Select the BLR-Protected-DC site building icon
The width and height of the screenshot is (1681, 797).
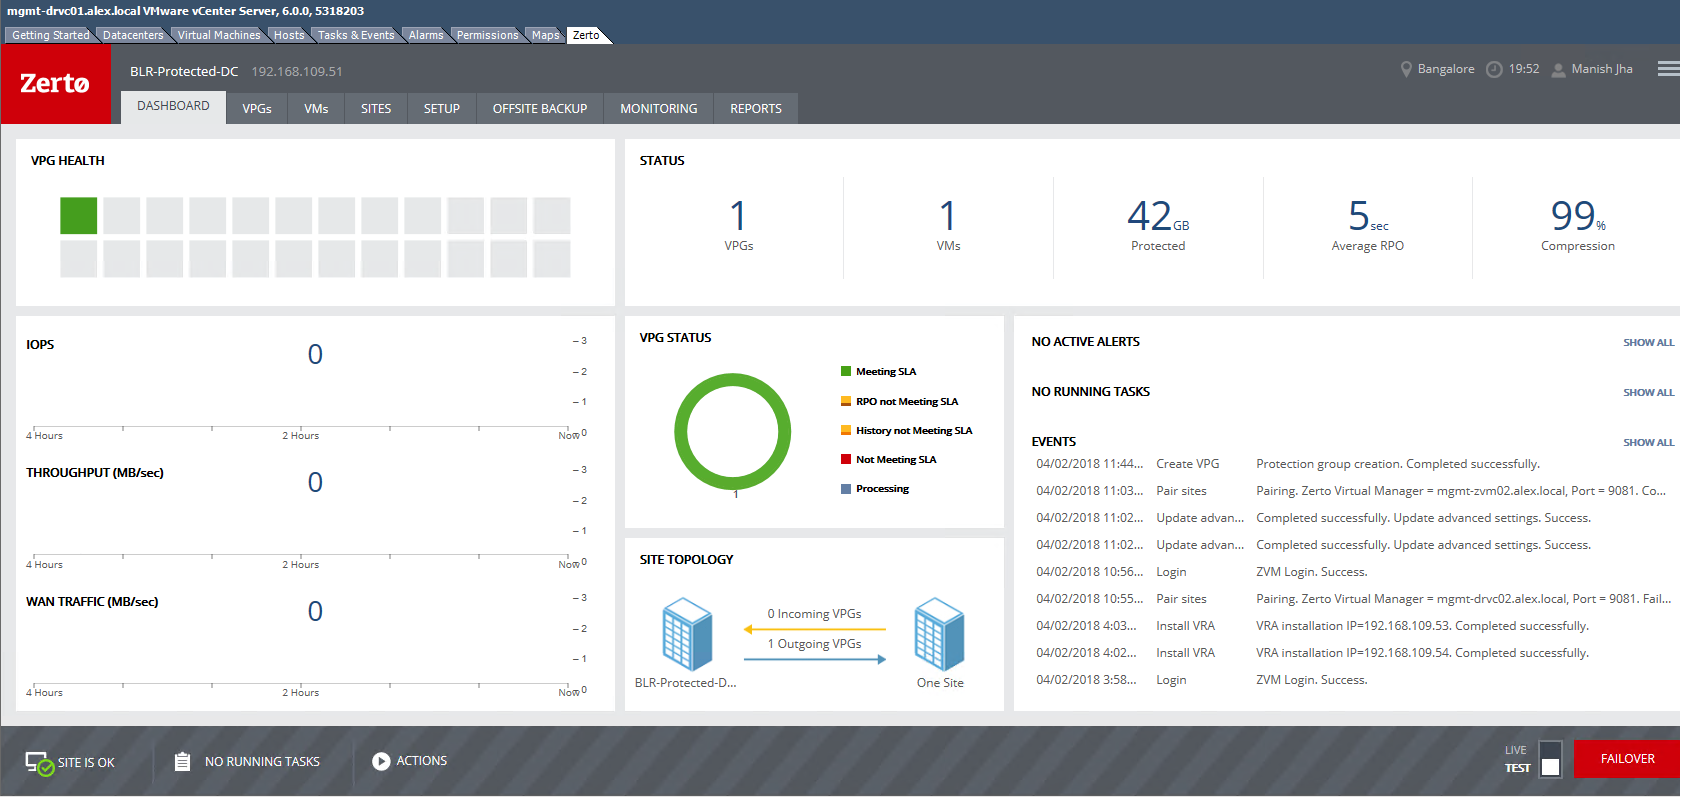687,634
